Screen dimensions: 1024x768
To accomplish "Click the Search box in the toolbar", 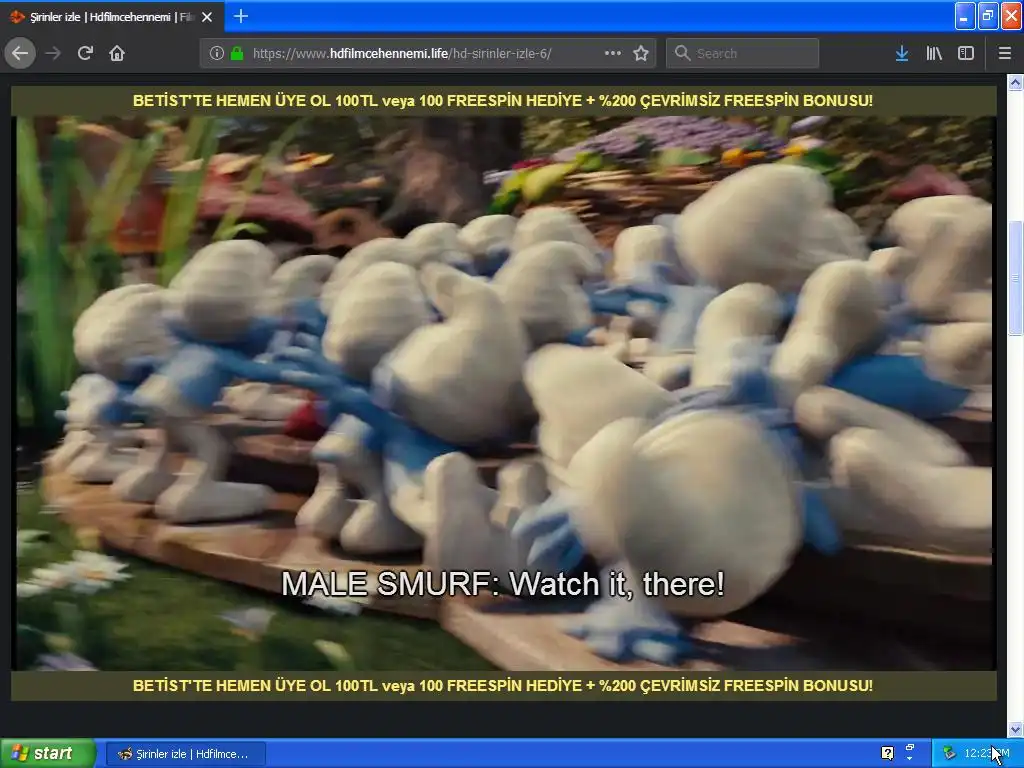I will coord(743,54).
